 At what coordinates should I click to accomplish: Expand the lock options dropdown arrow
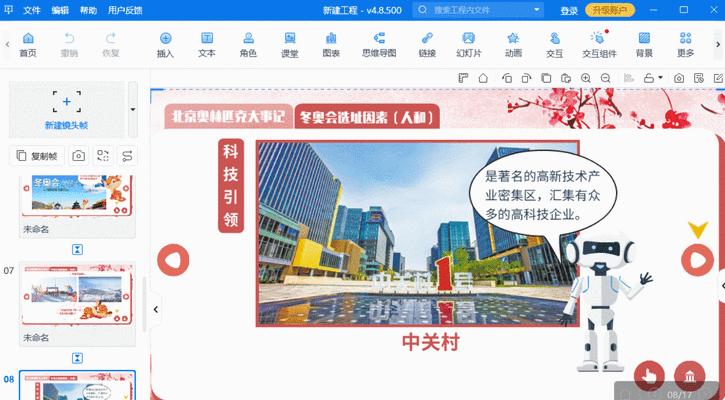pyautogui.click(x=660, y=78)
